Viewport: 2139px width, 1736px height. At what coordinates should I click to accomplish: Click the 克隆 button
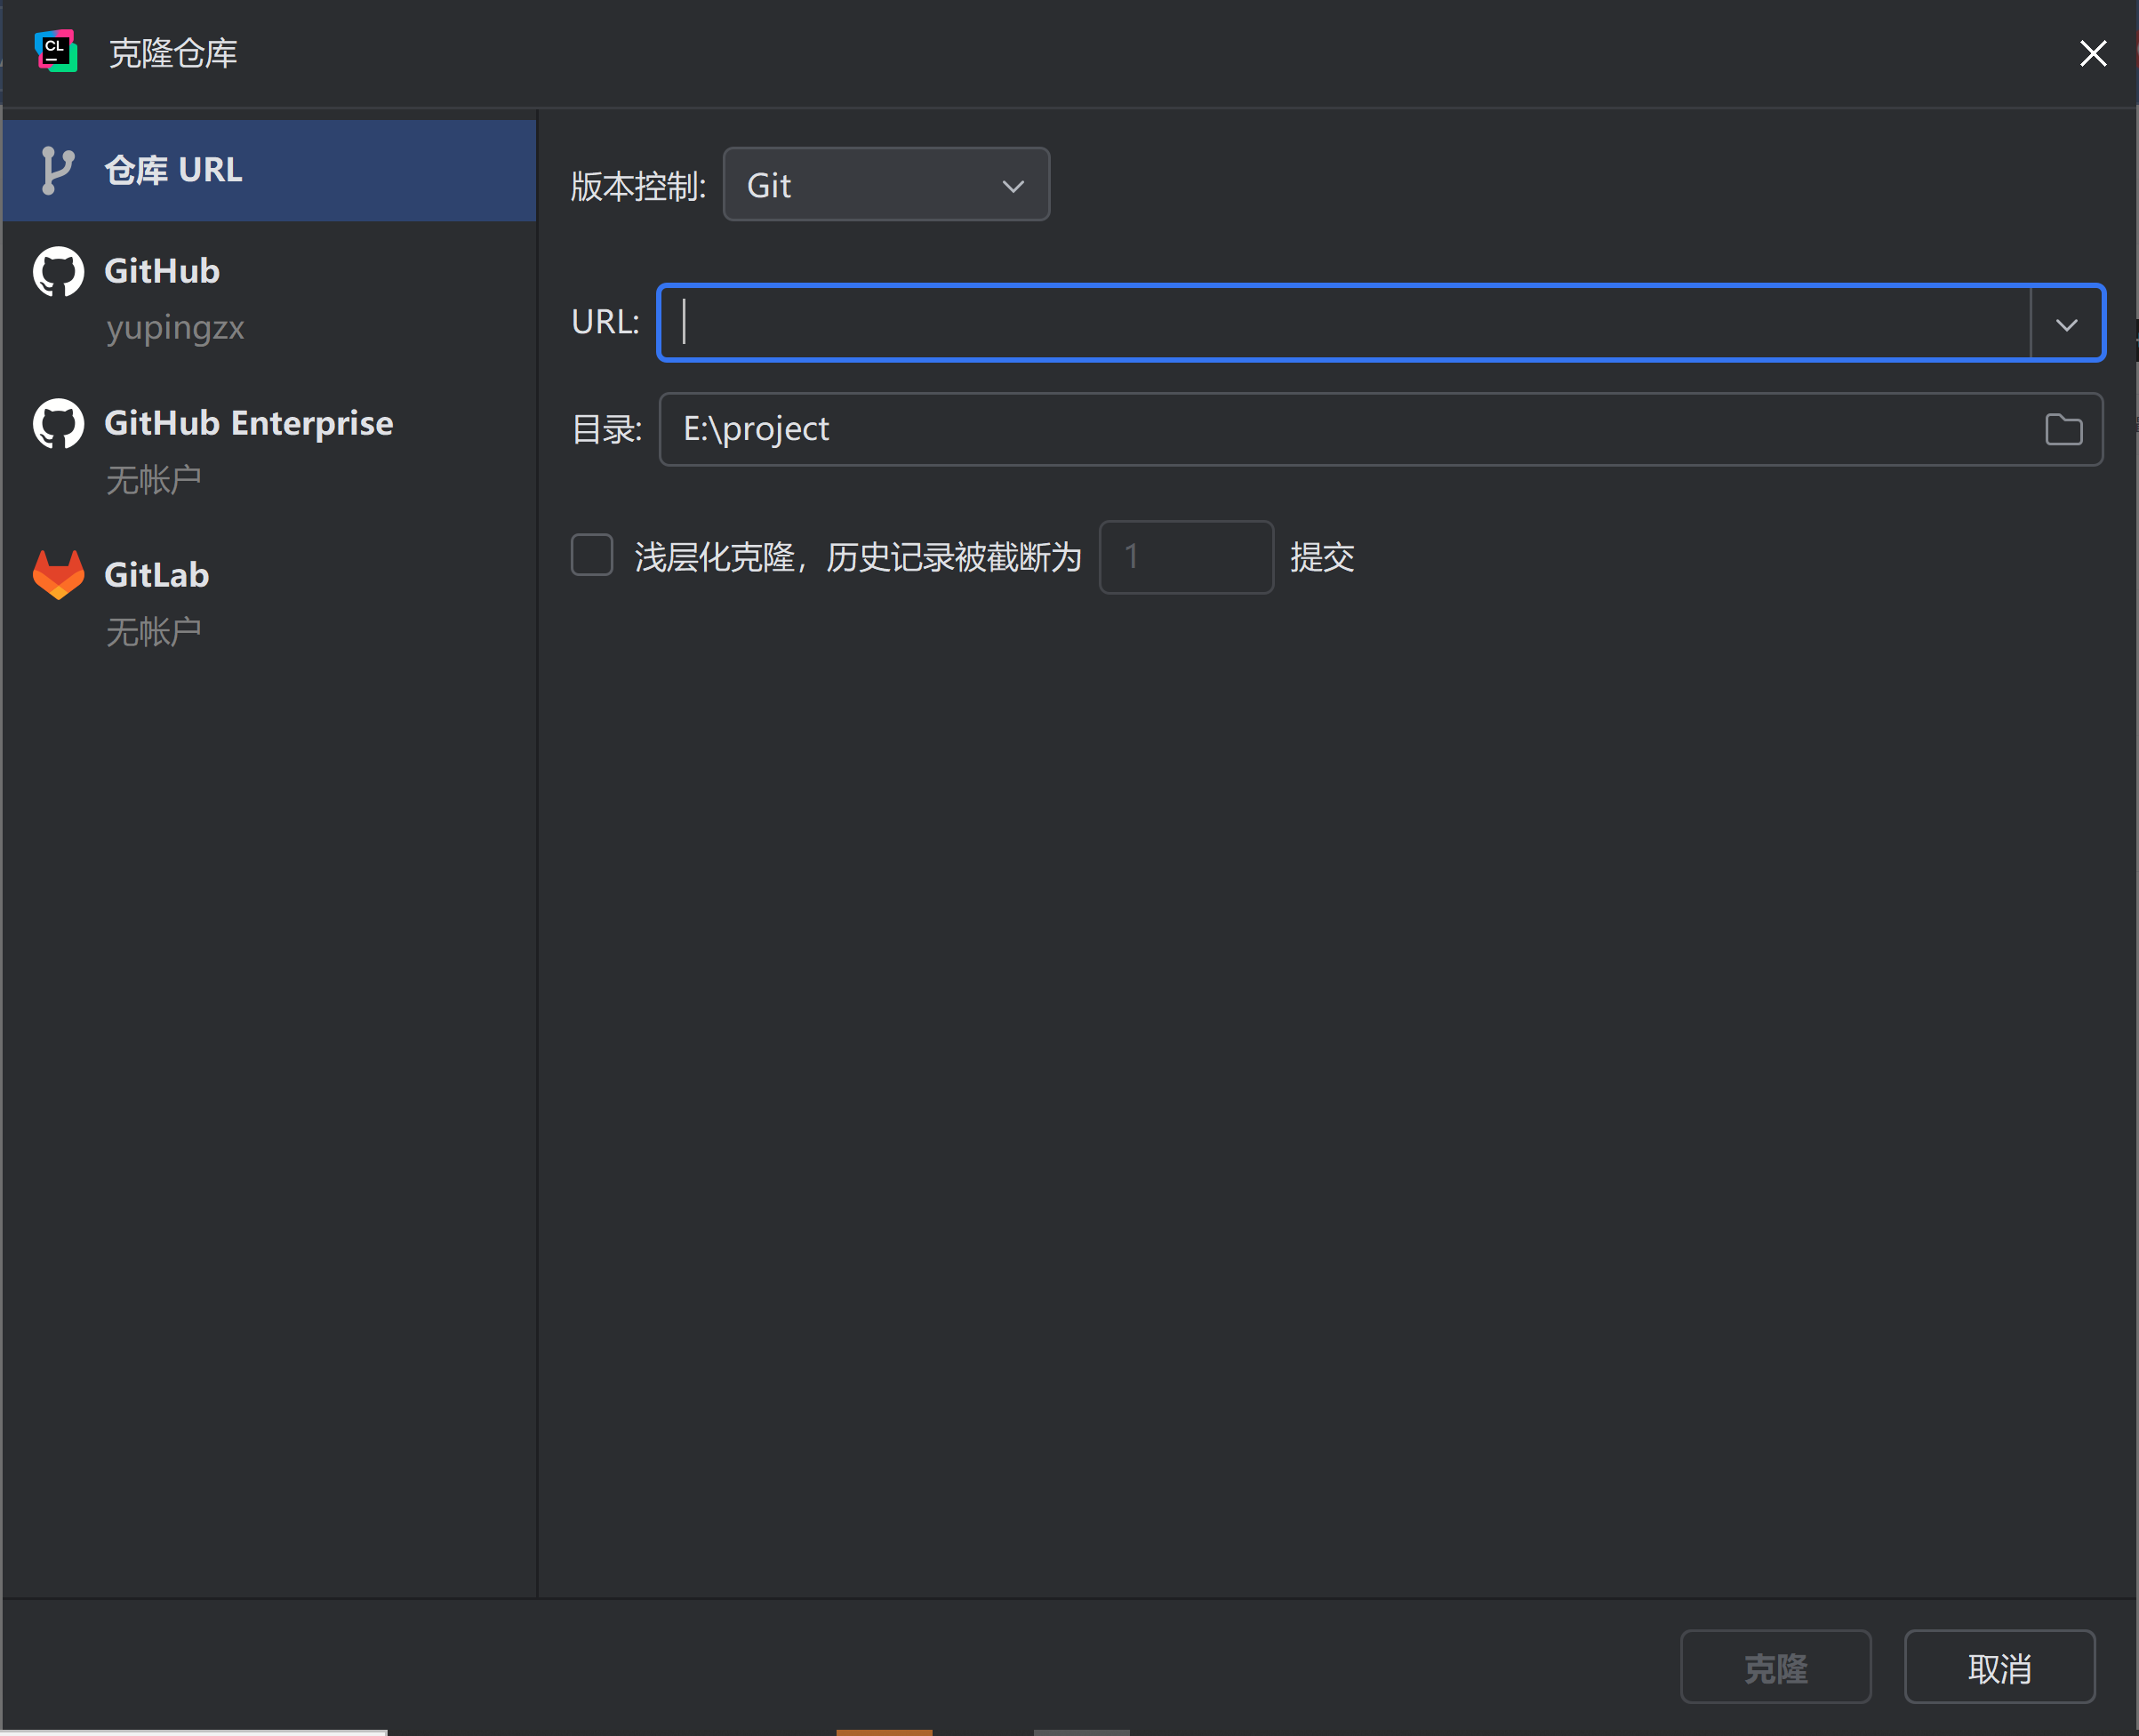pos(1775,1666)
